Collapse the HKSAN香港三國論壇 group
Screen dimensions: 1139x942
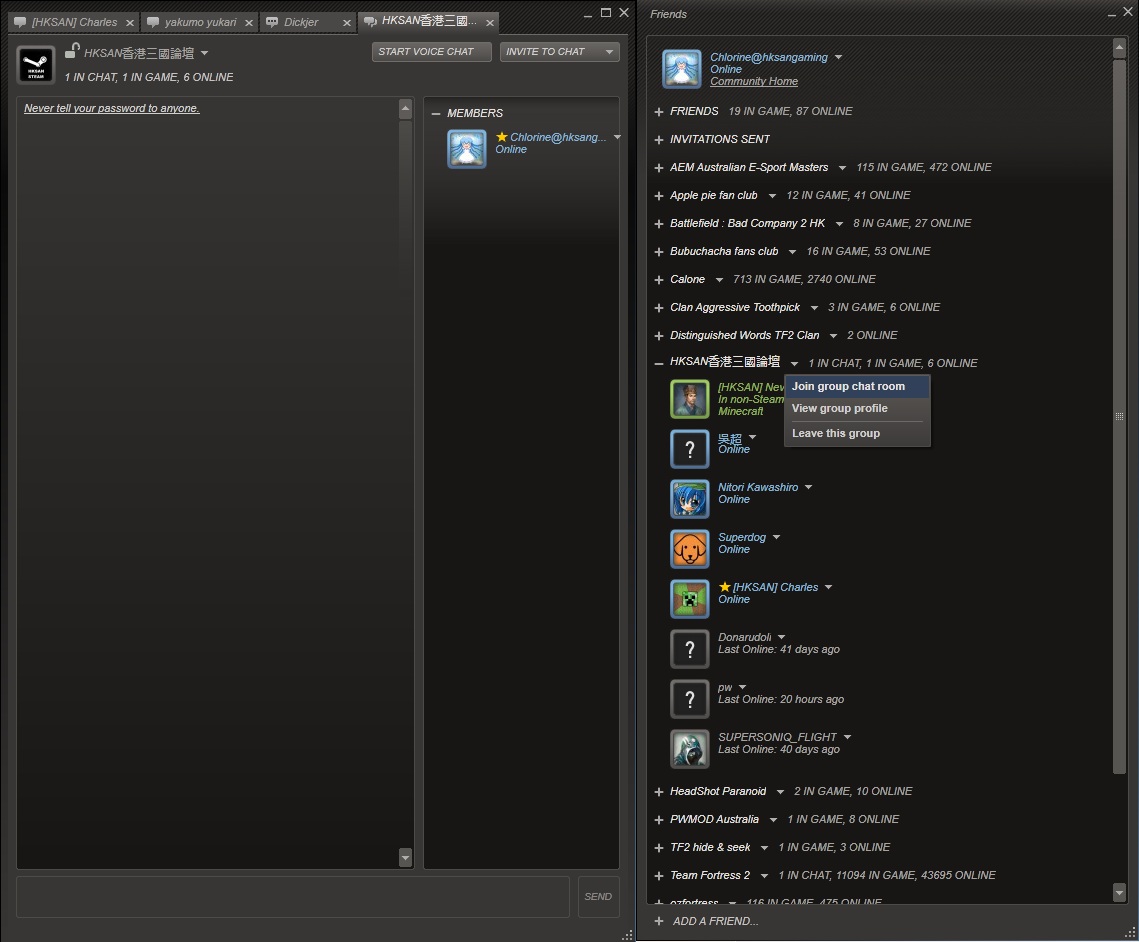659,363
